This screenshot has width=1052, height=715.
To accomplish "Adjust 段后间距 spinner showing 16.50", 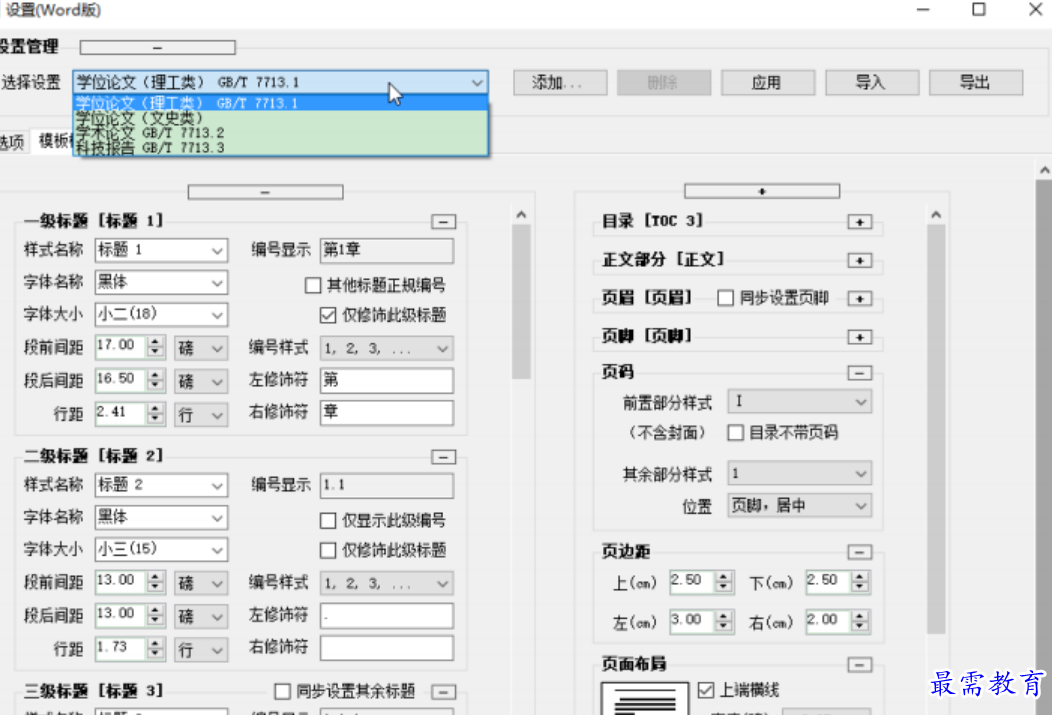I will point(155,380).
